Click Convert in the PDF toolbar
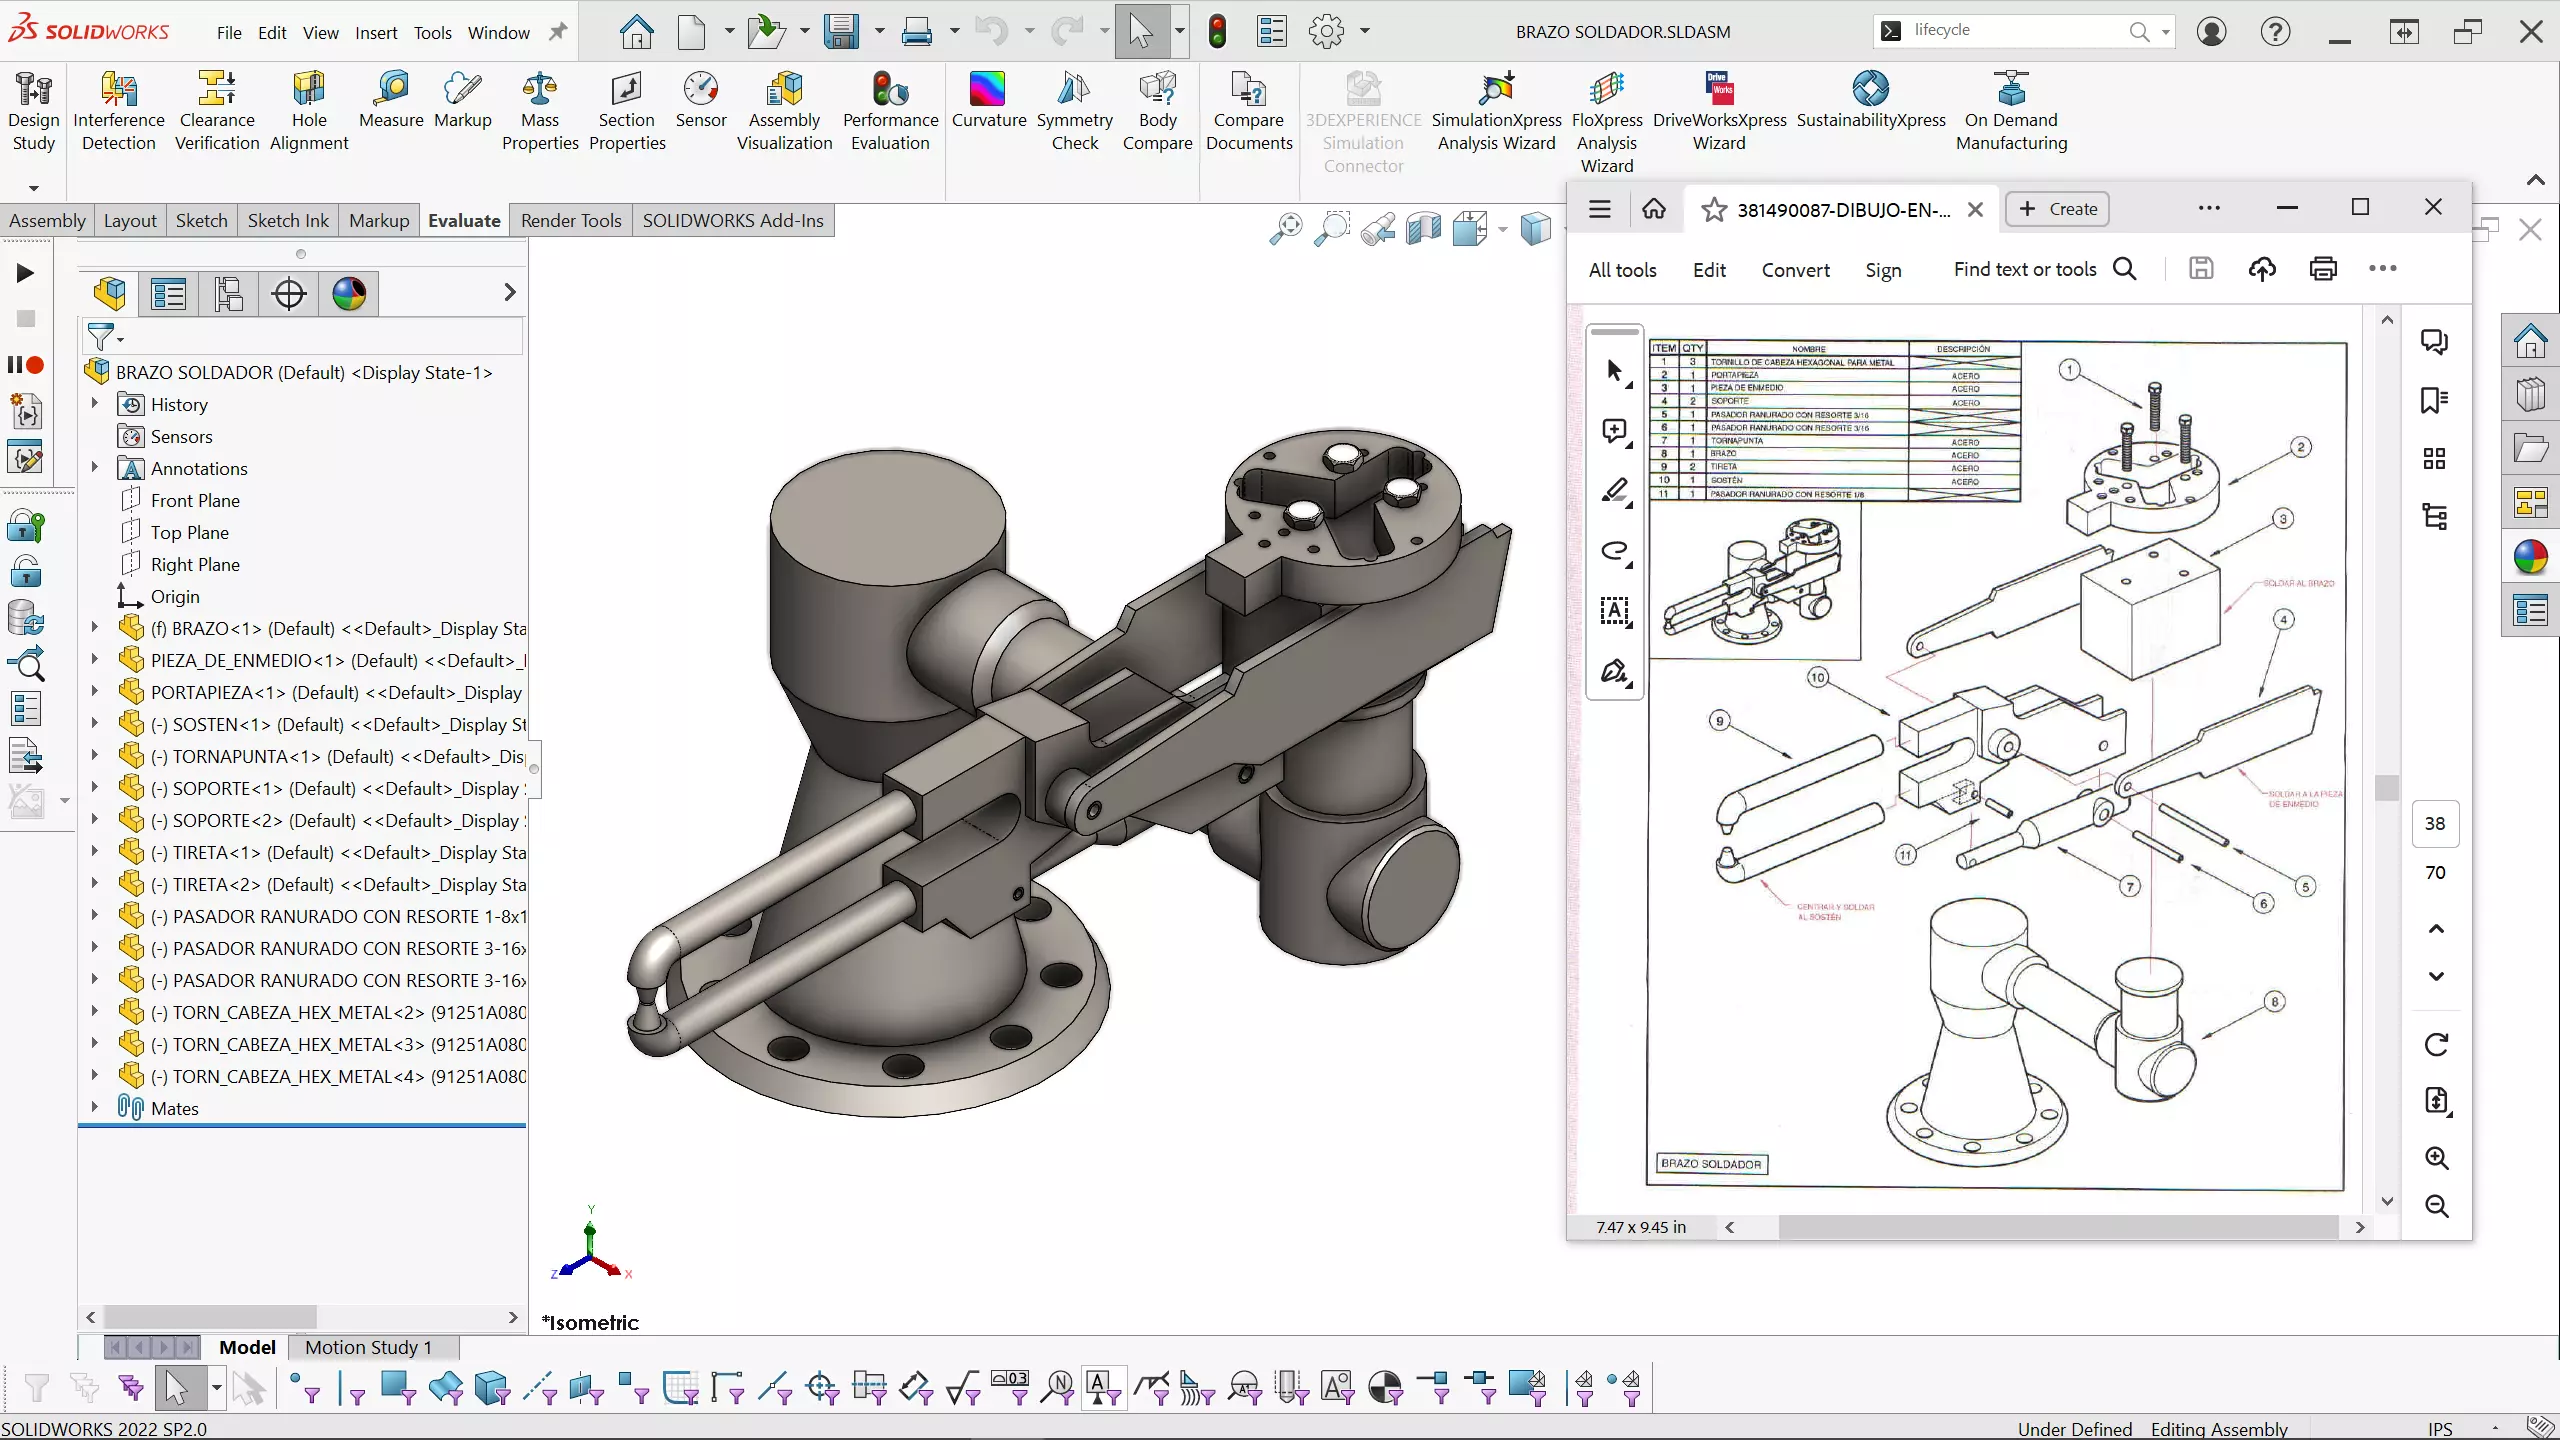 click(1795, 270)
